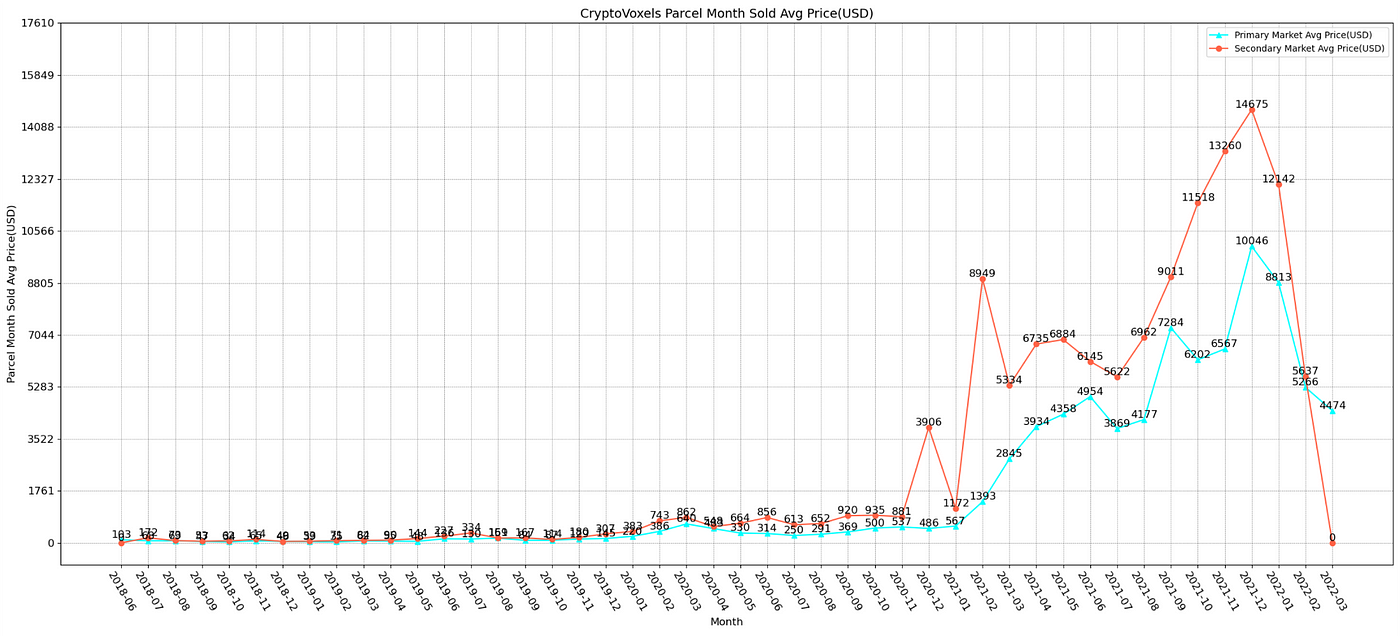
Task: Click the y-axis tick label 14088
Action: (x=38, y=127)
